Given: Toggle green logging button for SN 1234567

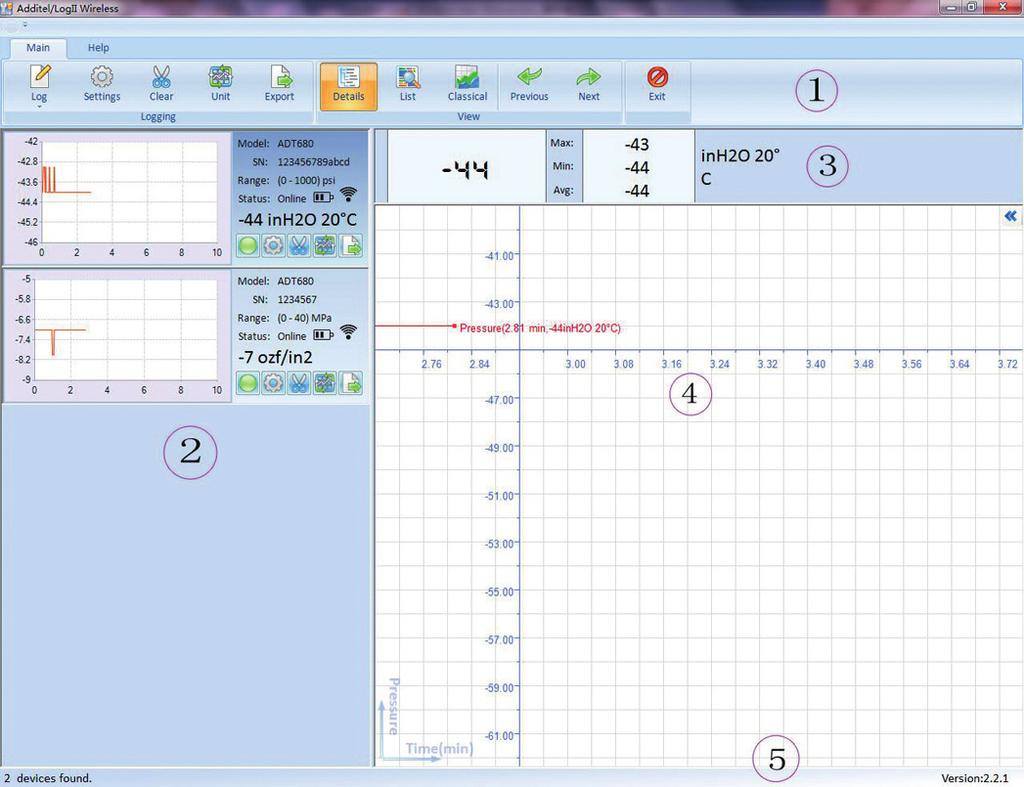Looking at the screenshot, I should [x=248, y=383].
